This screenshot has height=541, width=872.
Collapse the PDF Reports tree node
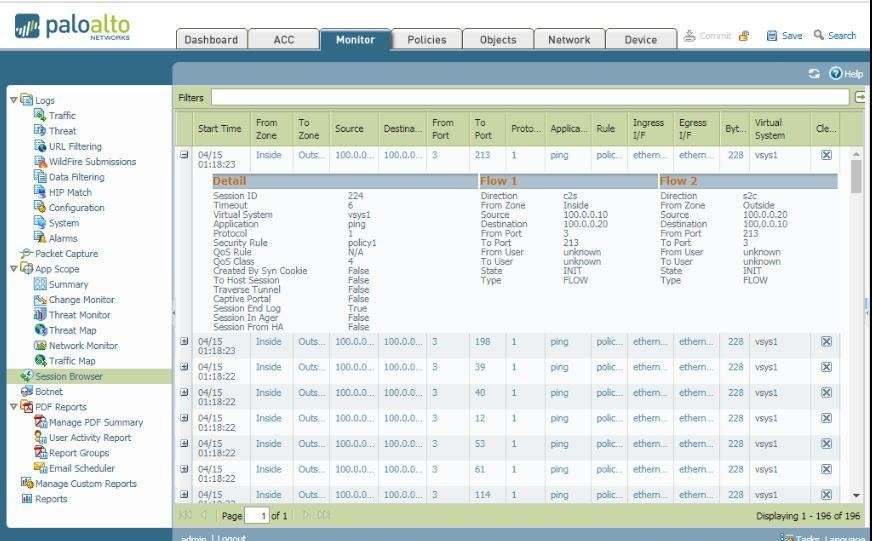tap(13, 407)
